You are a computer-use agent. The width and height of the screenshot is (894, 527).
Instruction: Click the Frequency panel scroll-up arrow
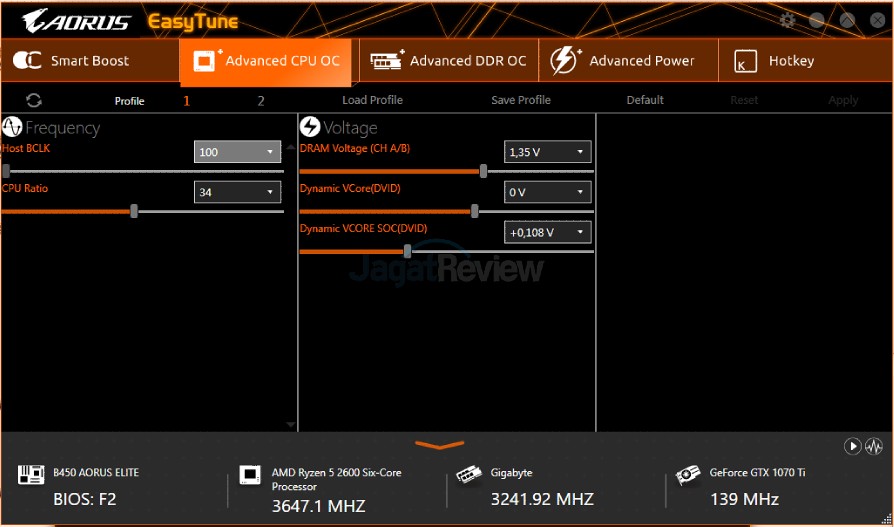(x=291, y=148)
